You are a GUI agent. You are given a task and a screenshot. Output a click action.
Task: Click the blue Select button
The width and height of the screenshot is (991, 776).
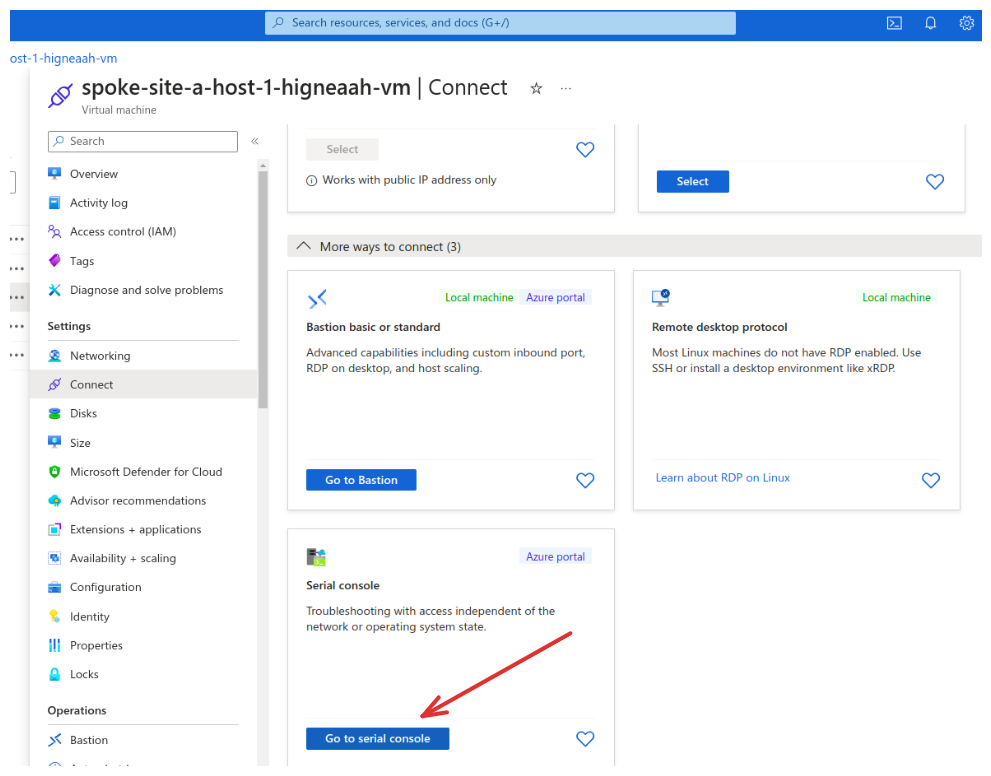[693, 181]
